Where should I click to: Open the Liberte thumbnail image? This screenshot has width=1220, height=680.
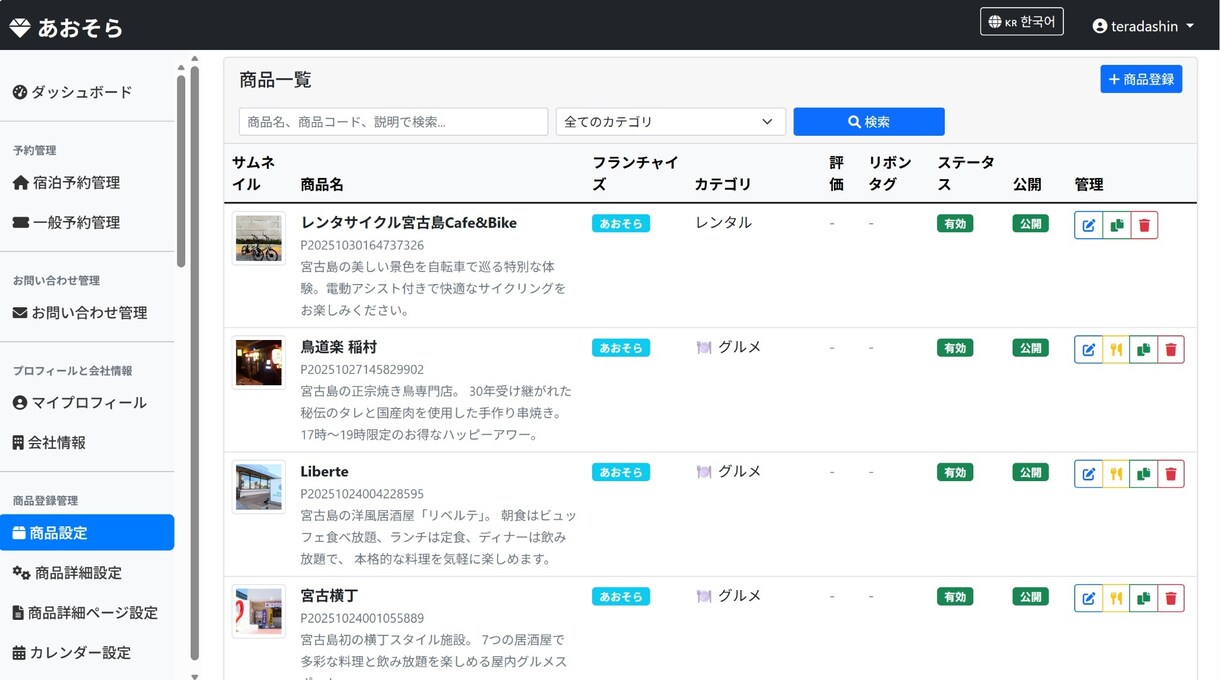pos(259,487)
